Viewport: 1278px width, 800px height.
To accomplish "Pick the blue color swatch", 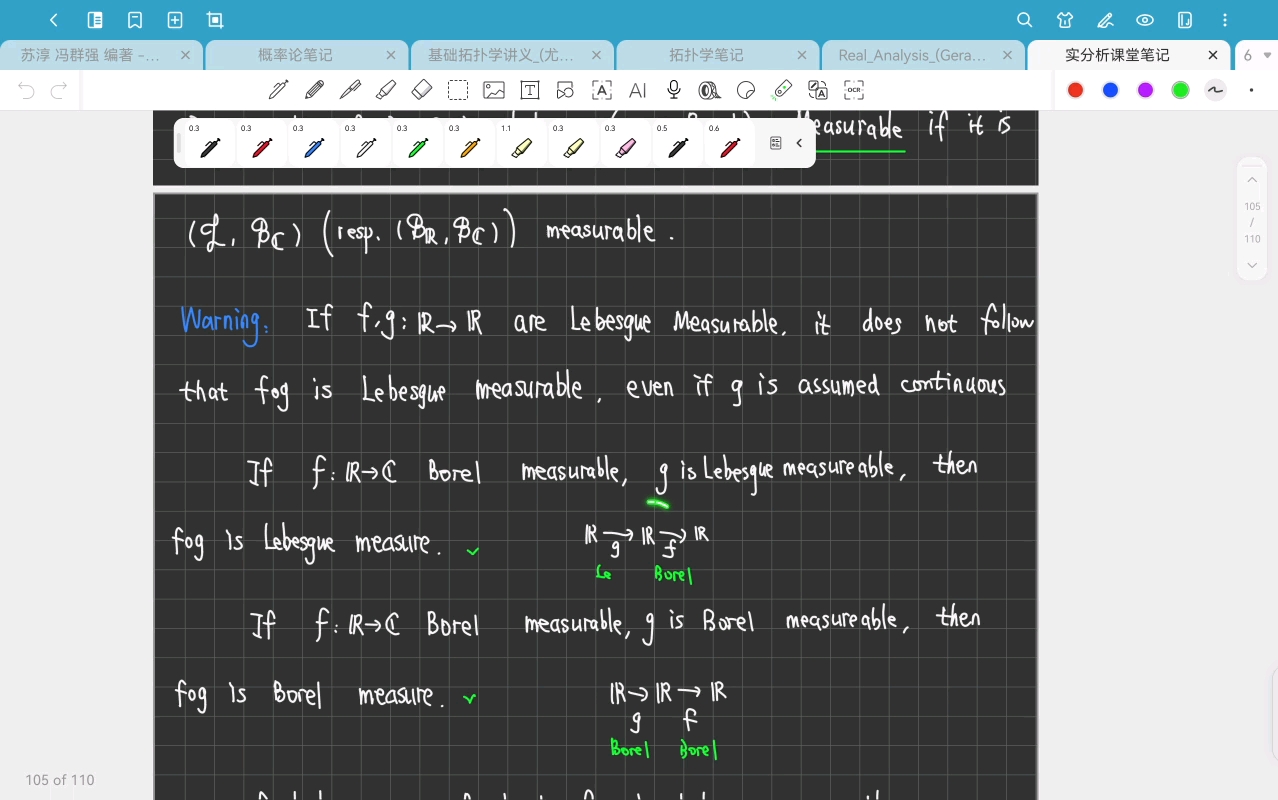I will click(1110, 90).
